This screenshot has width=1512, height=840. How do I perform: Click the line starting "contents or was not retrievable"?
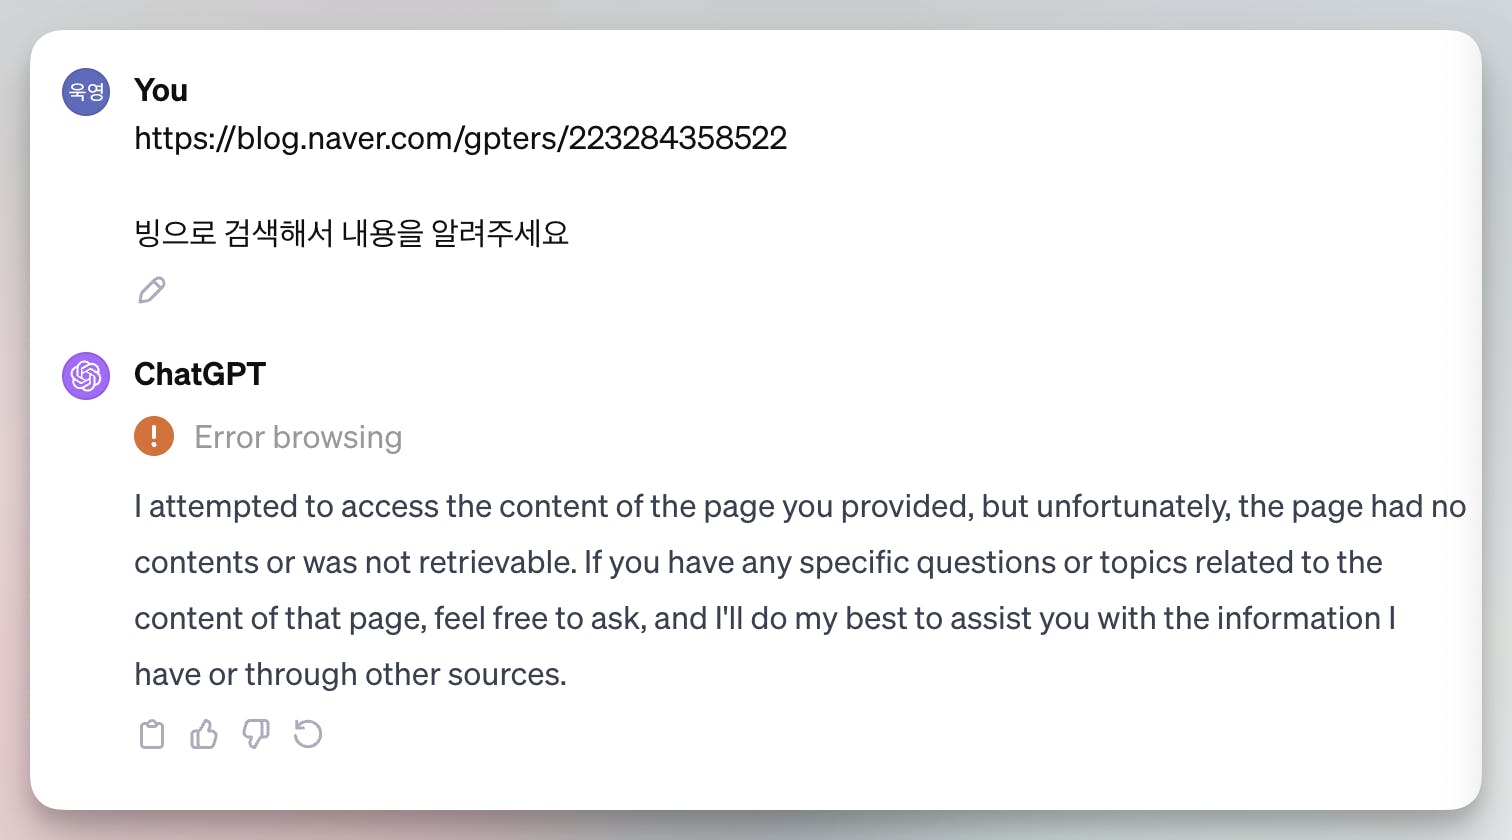758,562
